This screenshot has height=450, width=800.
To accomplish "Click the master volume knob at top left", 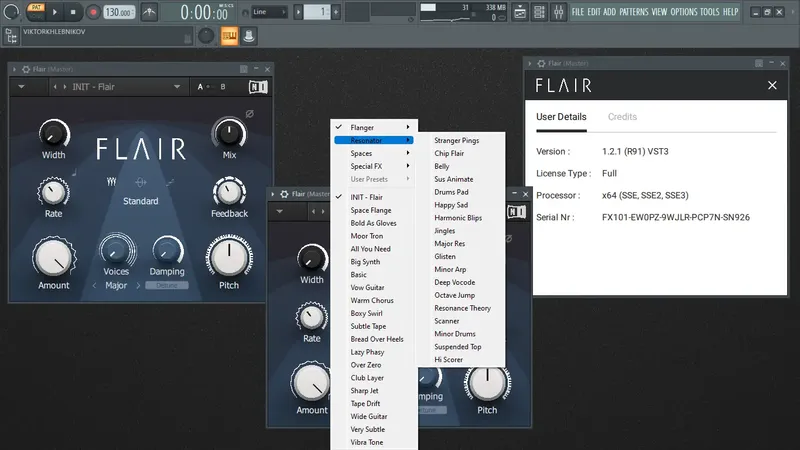I will [11, 12].
